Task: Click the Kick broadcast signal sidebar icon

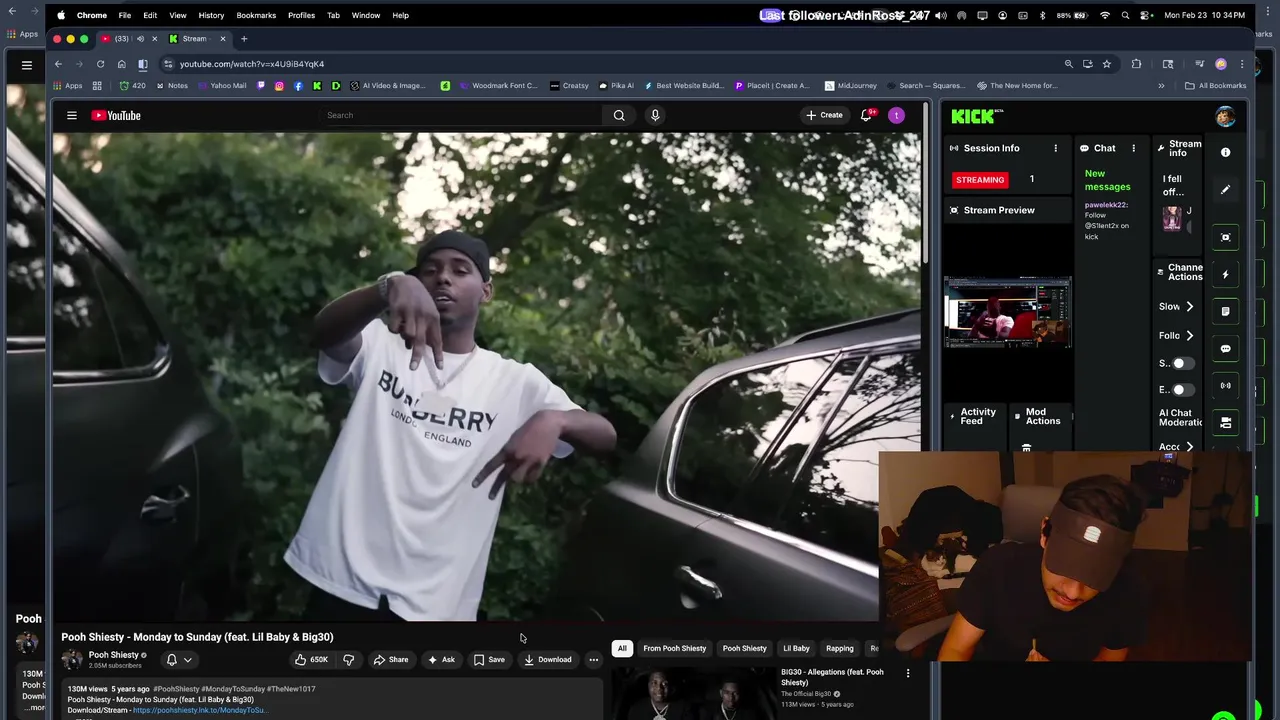Action: click(x=1225, y=385)
